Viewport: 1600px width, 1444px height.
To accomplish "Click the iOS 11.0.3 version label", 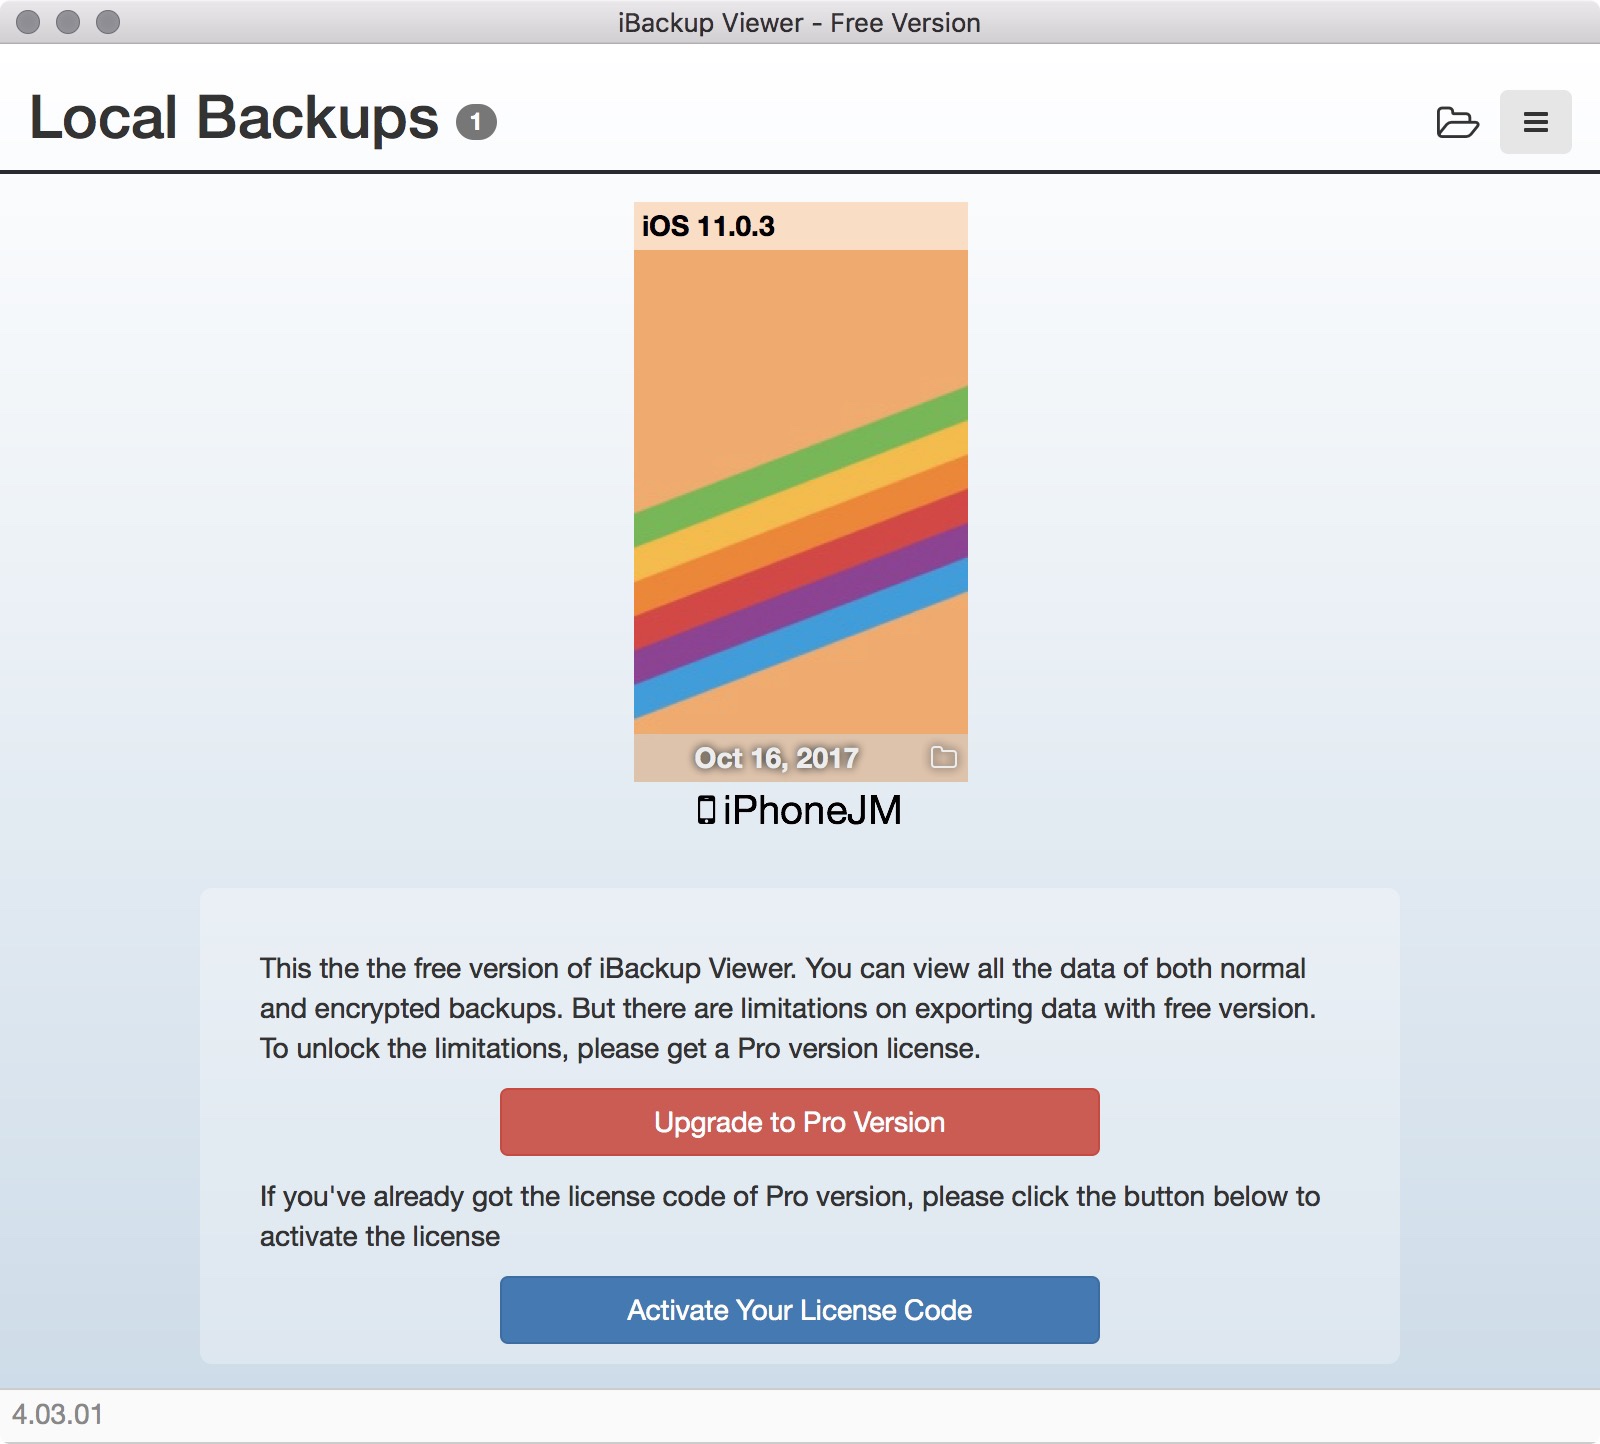I will [708, 226].
